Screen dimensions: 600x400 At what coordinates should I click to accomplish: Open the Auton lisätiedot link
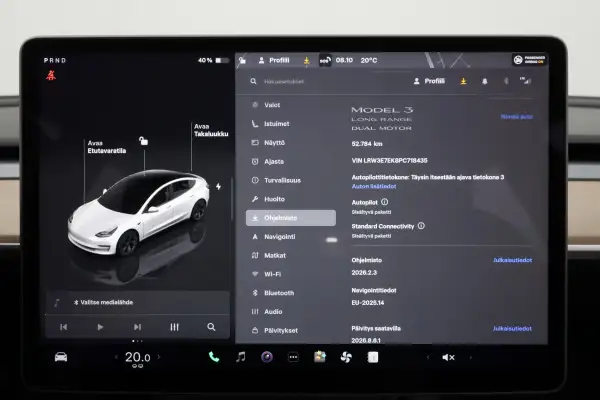pyautogui.click(x=374, y=186)
